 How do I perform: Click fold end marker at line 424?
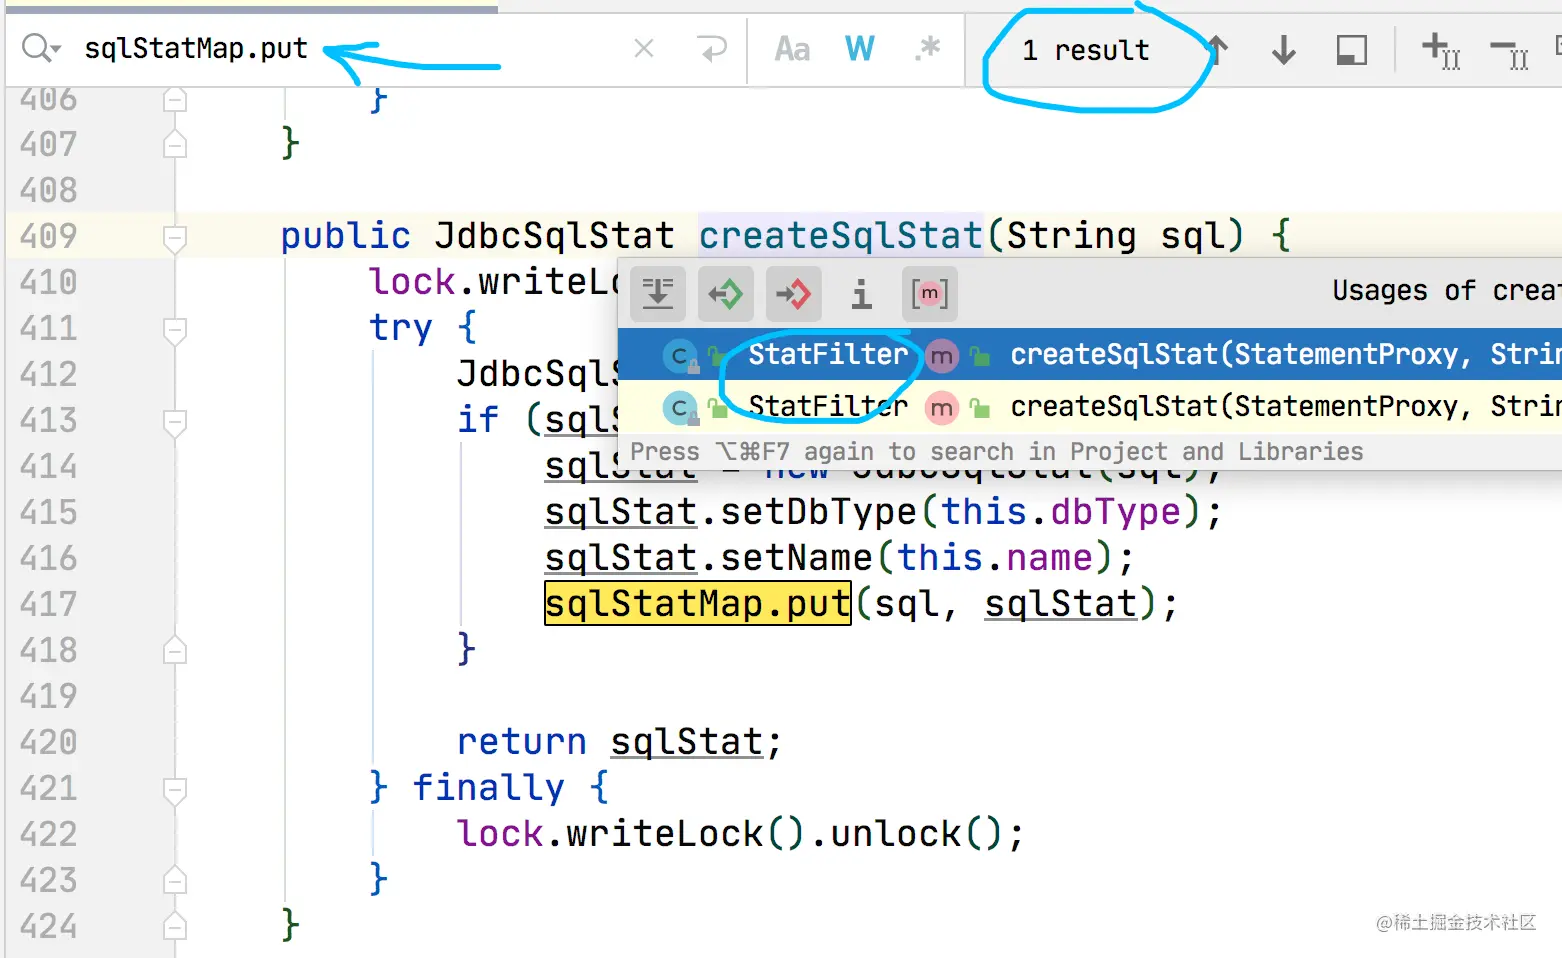click(x=175, y=927)
